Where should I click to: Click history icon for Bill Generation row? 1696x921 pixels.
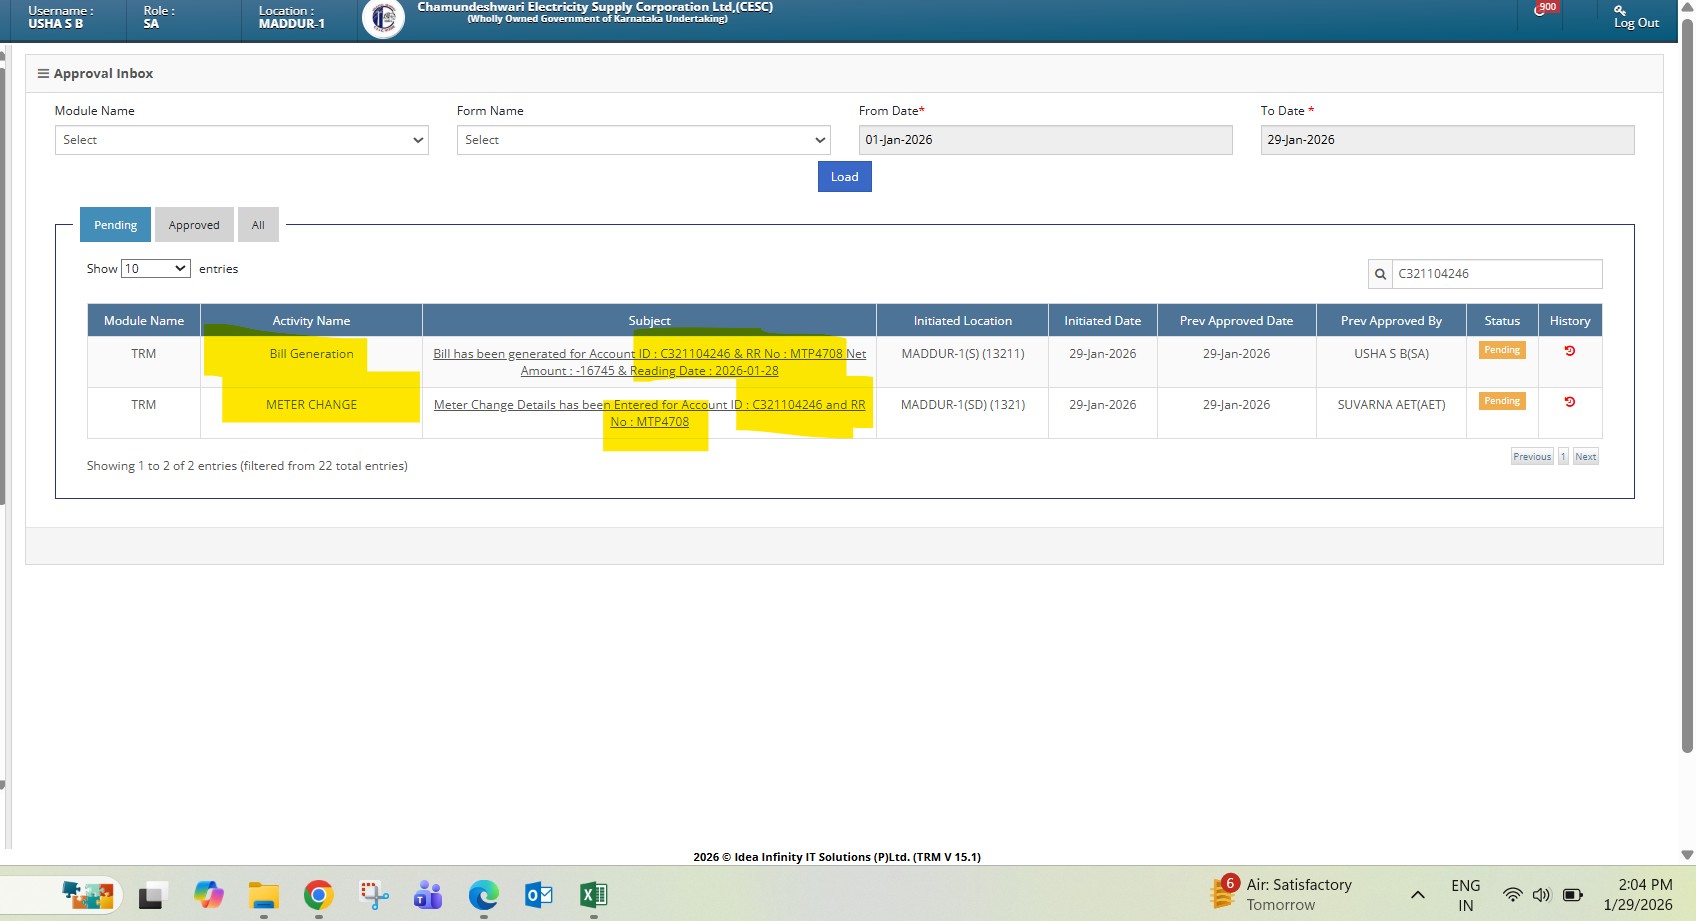tap(1569, 351)
